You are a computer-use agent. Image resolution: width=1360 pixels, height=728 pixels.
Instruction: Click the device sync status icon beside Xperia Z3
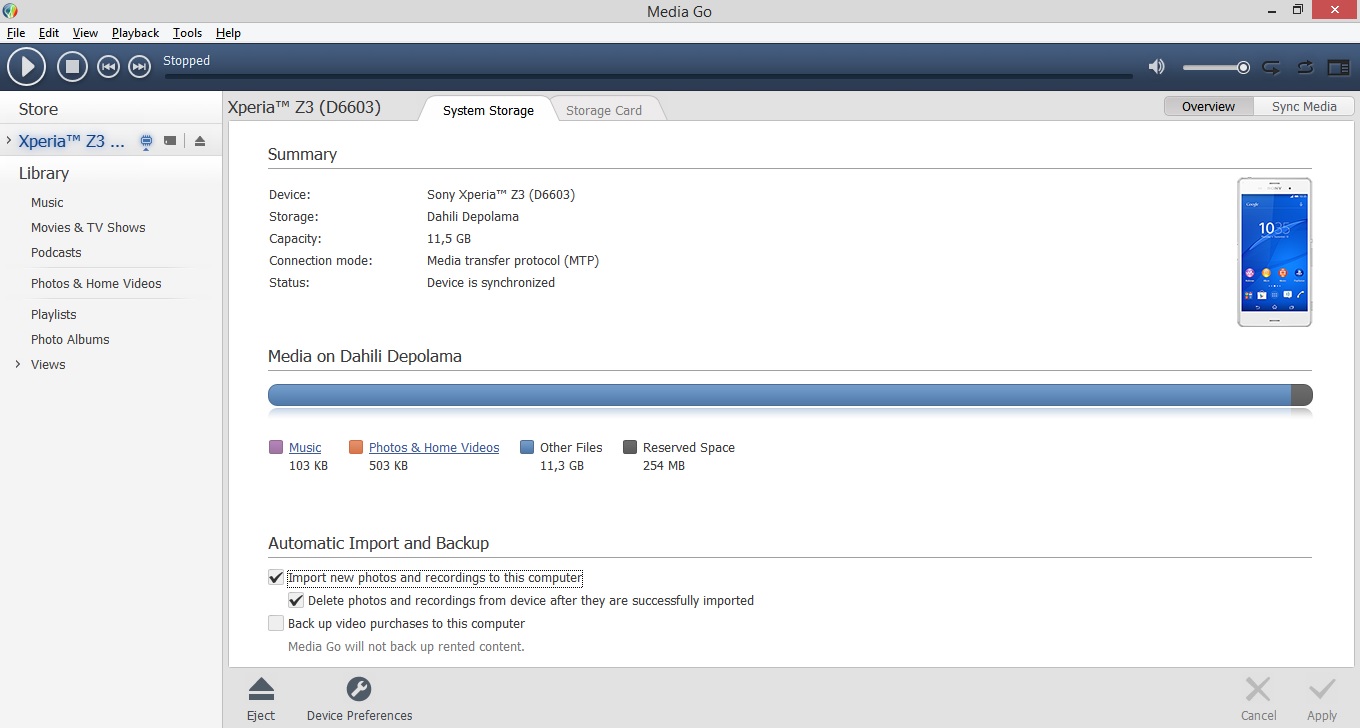(147, 142)
